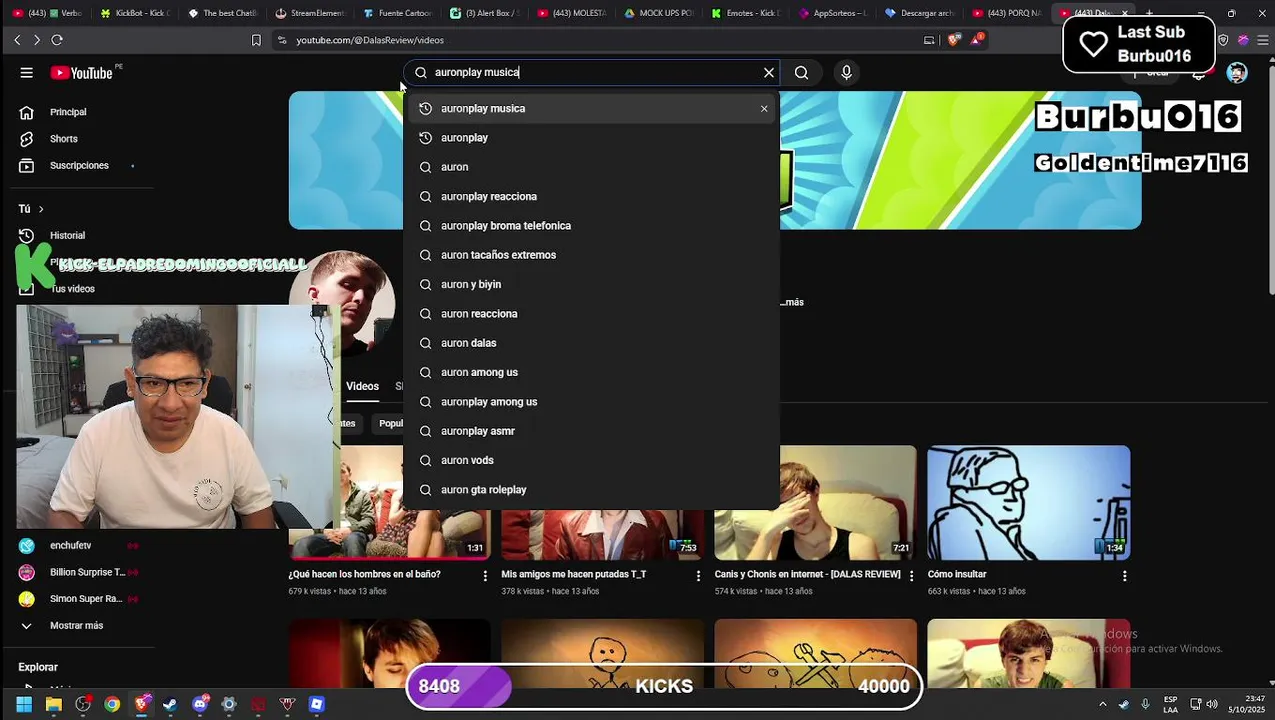Open the YouTube account avatar menu
1275x720 pixels.
(1237, 72)
